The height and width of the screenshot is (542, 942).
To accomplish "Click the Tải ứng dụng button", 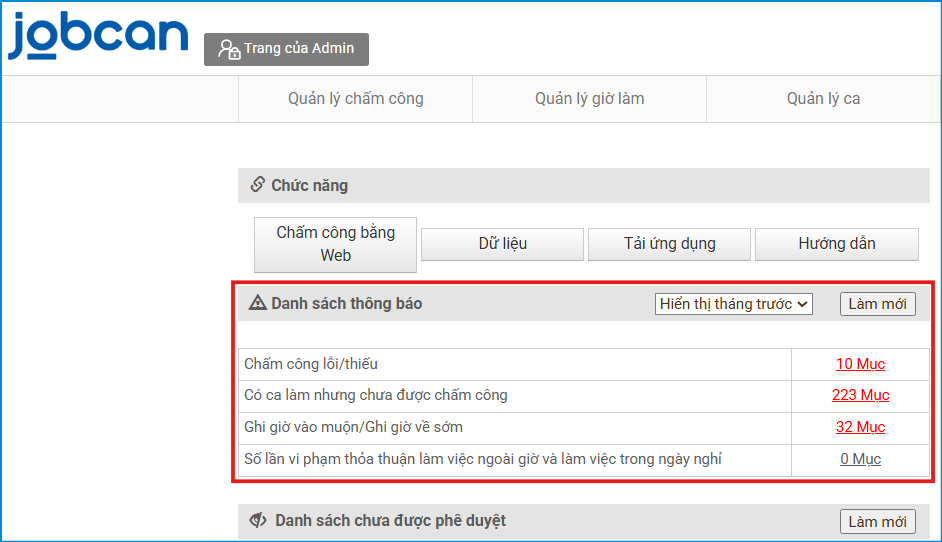I will (x=669, y=244).
